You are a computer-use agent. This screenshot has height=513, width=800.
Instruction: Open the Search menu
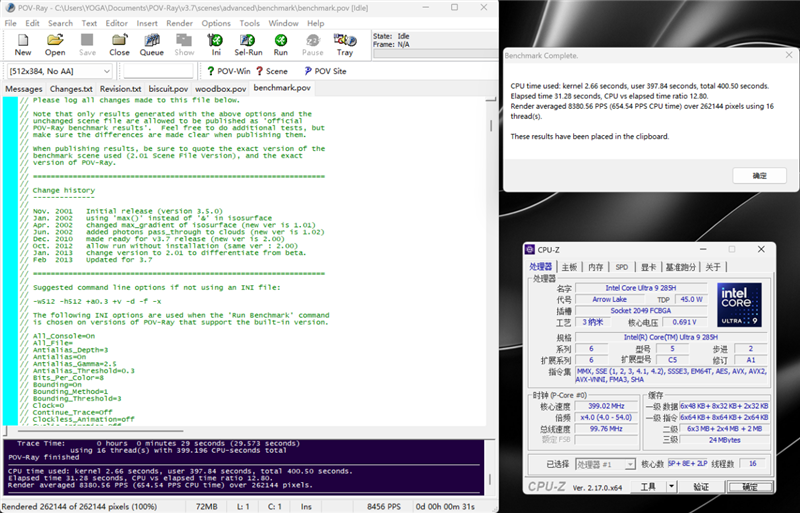(x=60, y=23)
